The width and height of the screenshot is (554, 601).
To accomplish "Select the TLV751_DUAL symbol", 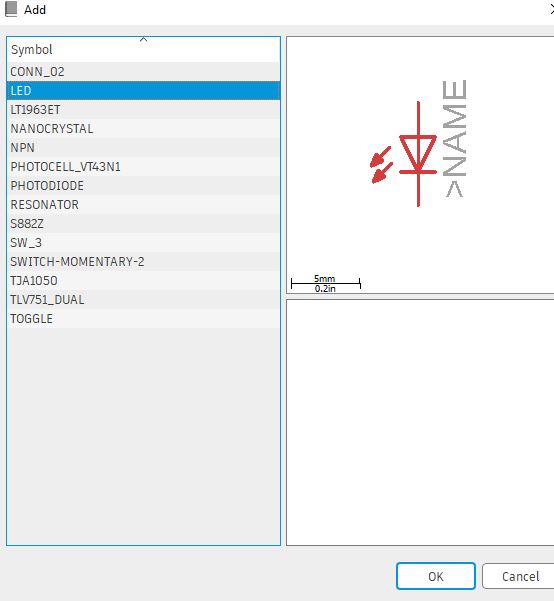I will [x=143, y=299].
